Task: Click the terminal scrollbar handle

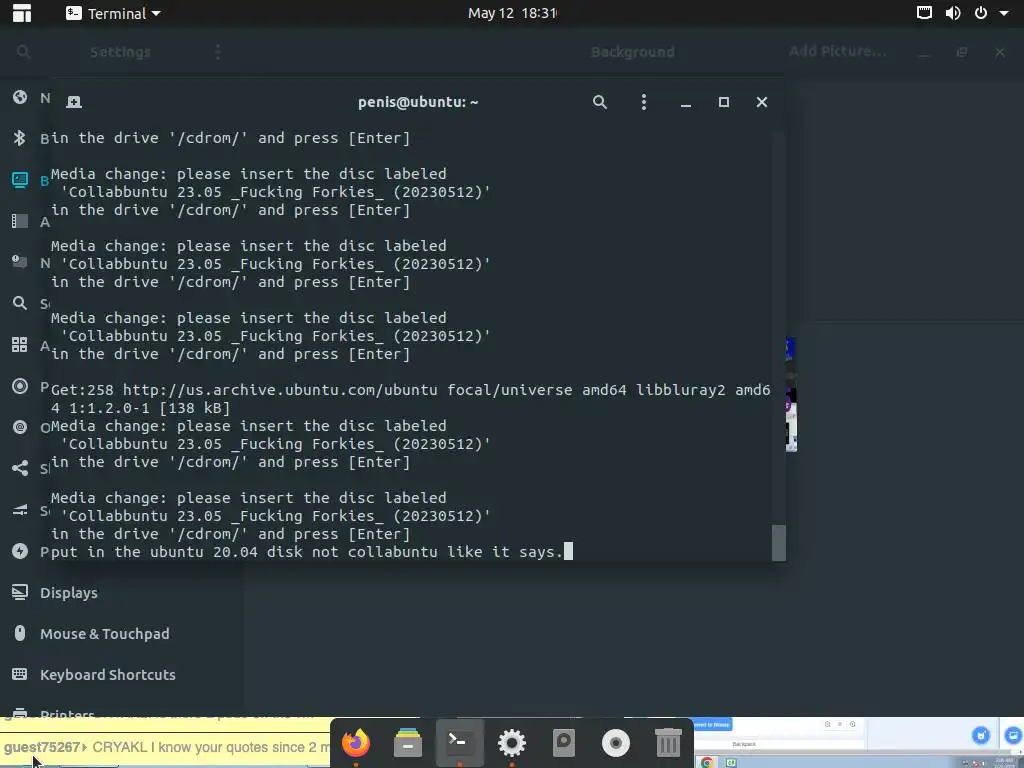Action: [778, 543]
